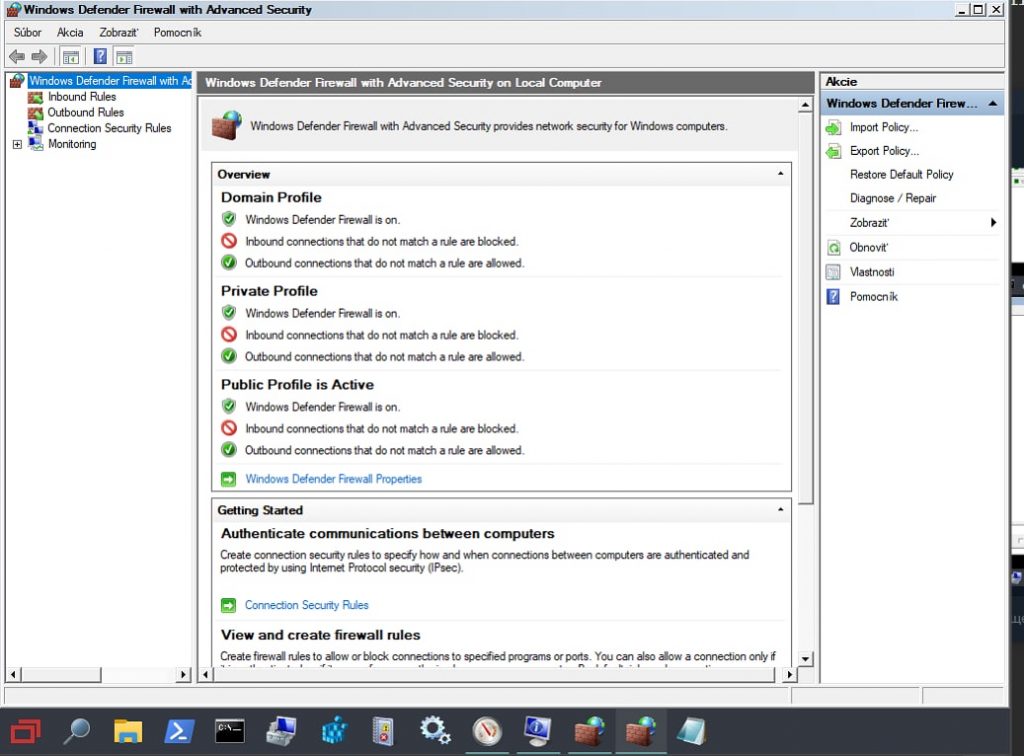Open the Súbor menu
Screen dimensions: 1024x756
coord(27,33)
